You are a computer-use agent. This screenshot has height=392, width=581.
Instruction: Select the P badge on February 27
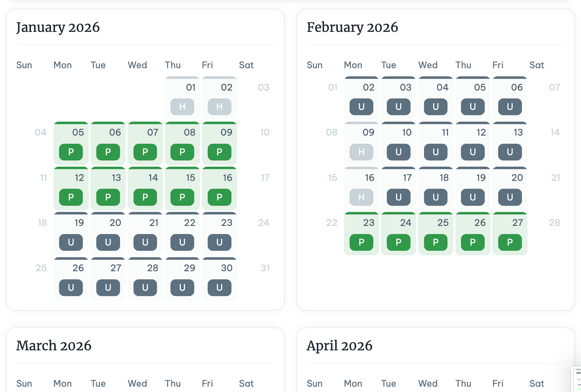510,242
